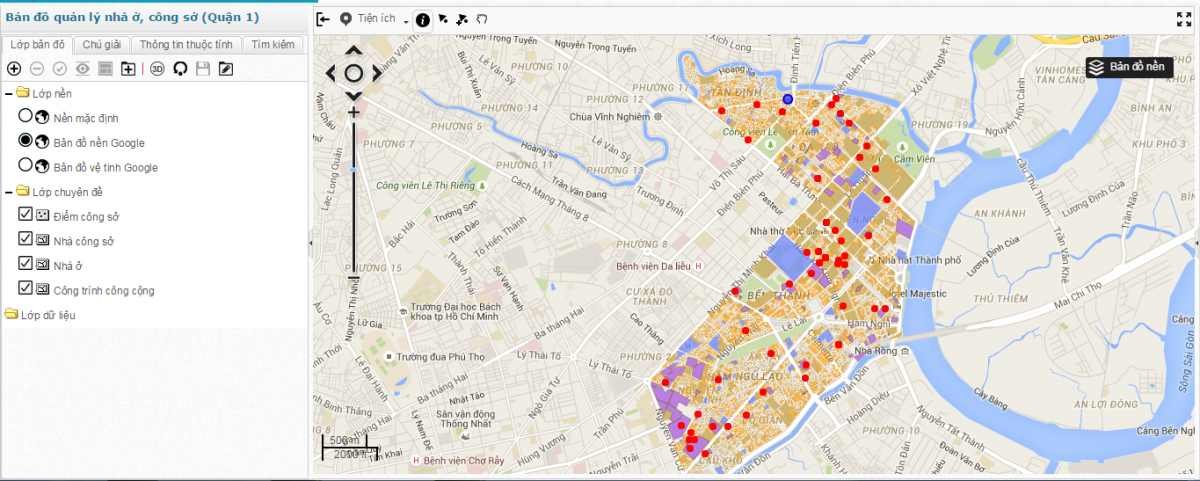Click the refresh layers circular arrow icon
Image resolution: width=1200 pixels, height=481 pixels.
(181, 69)
